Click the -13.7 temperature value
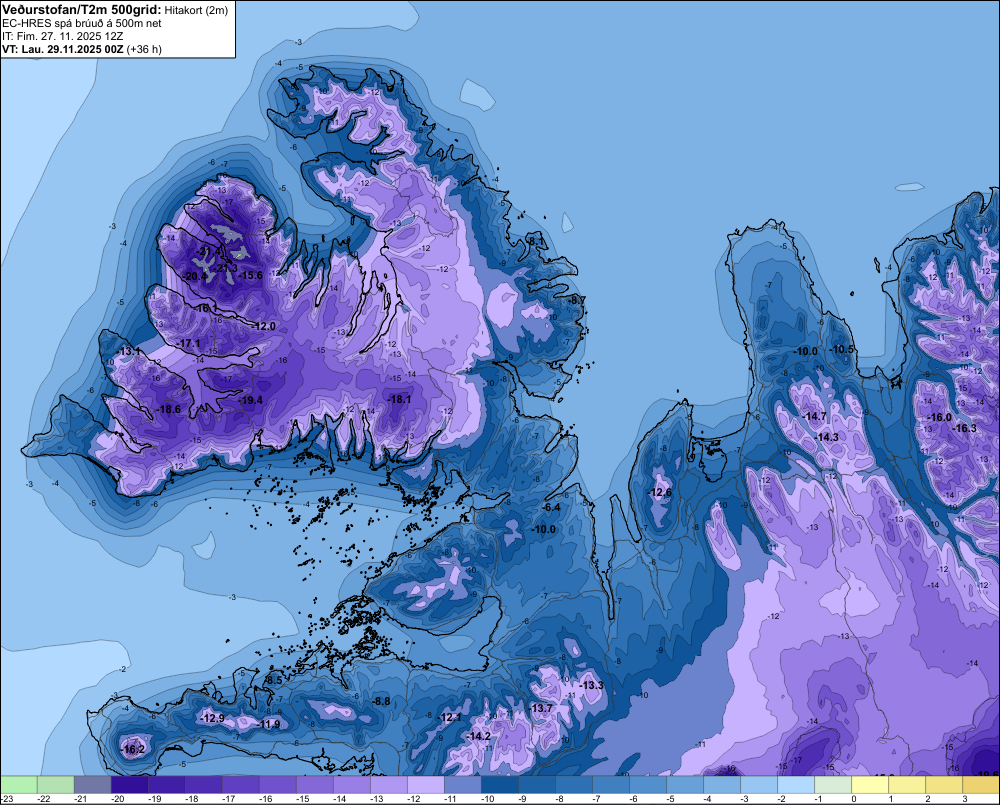The height and width of the screenshot is (805, 1000). (541, 708)
